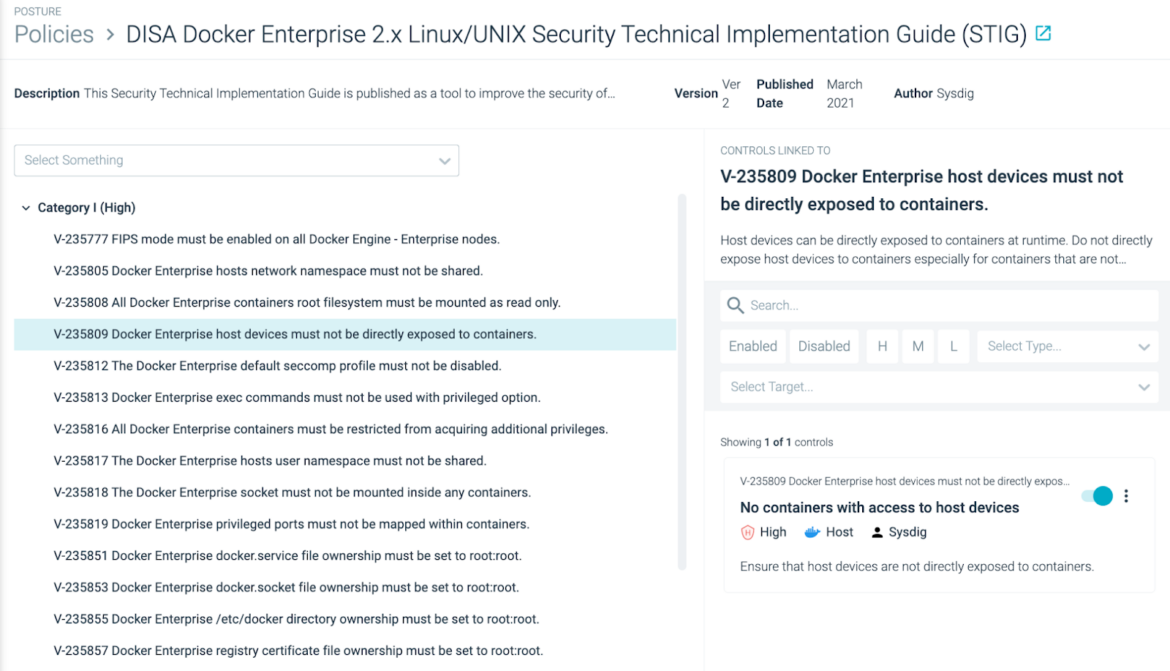Image resolution: width=1170 pixels, height=671 pixels.
Task: Open the Select Something dropdown
Action: pos(236,160)
